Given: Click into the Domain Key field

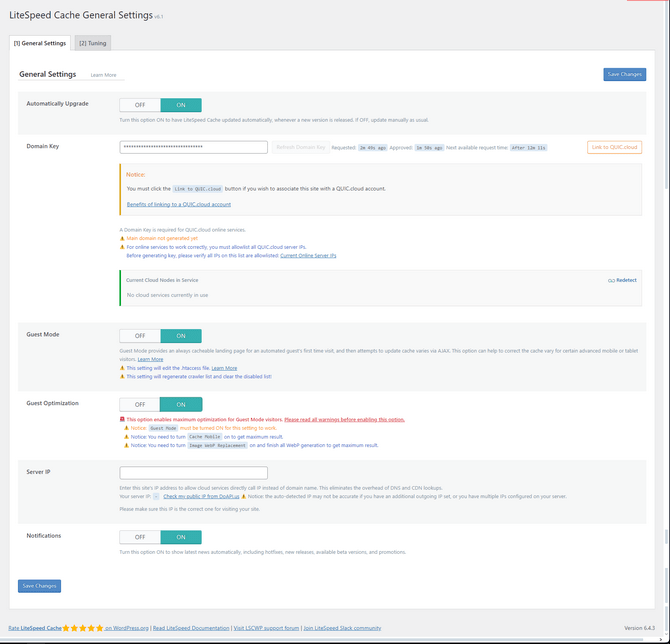Looking at the screenshot, I should (193, 147).
